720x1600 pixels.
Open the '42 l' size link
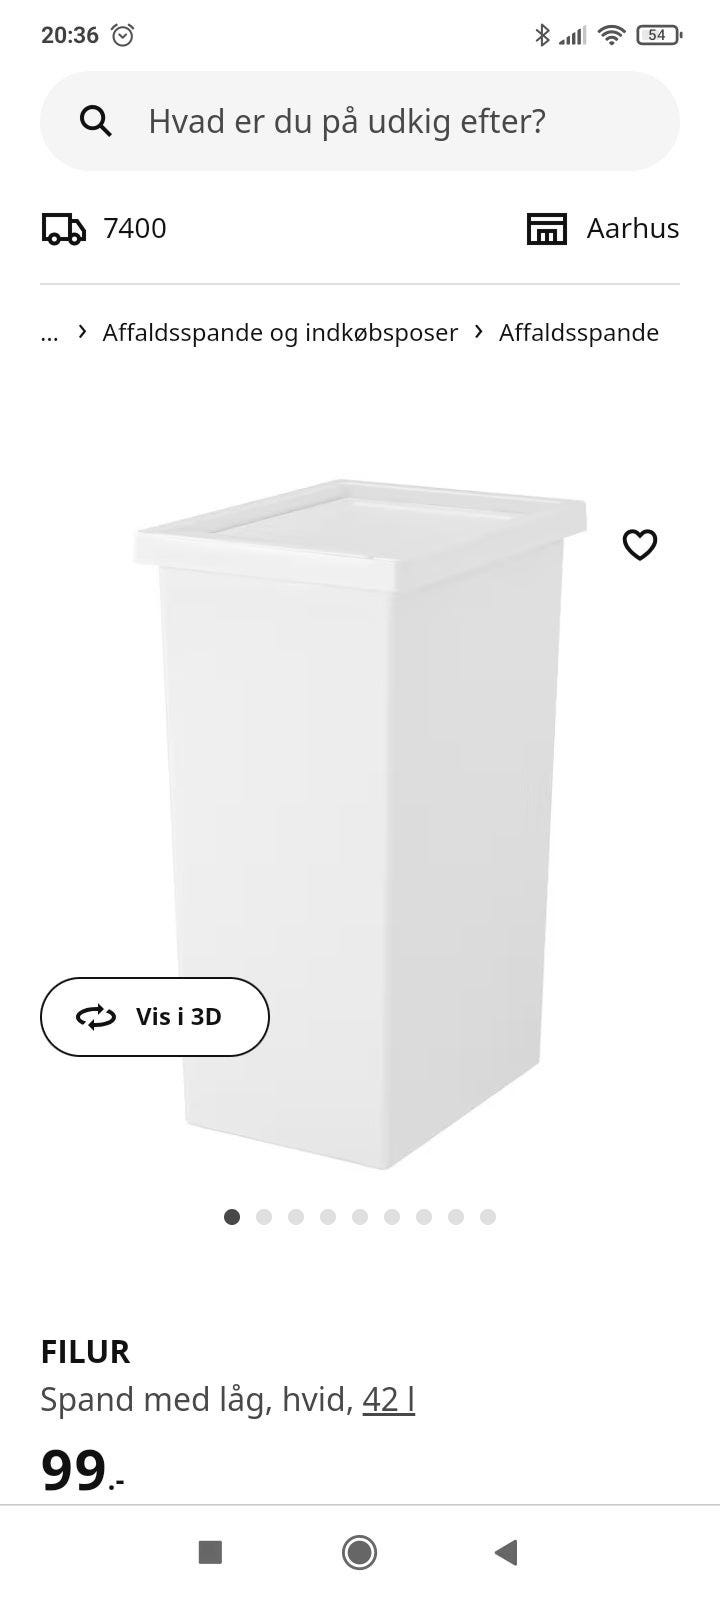pyautogui.click(x=389, y=1399)
